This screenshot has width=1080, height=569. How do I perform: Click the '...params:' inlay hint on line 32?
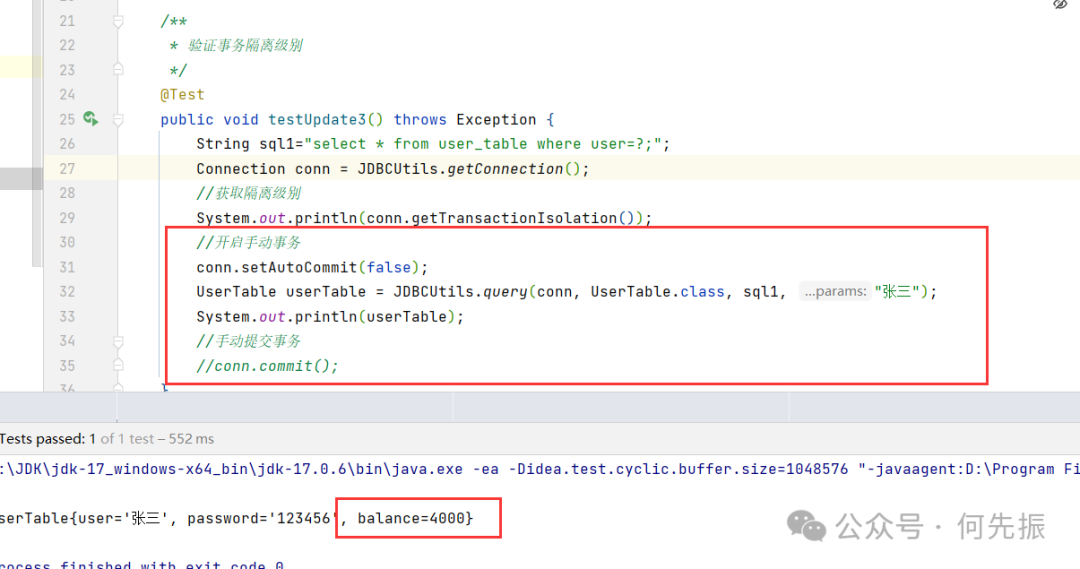point(835,291)
